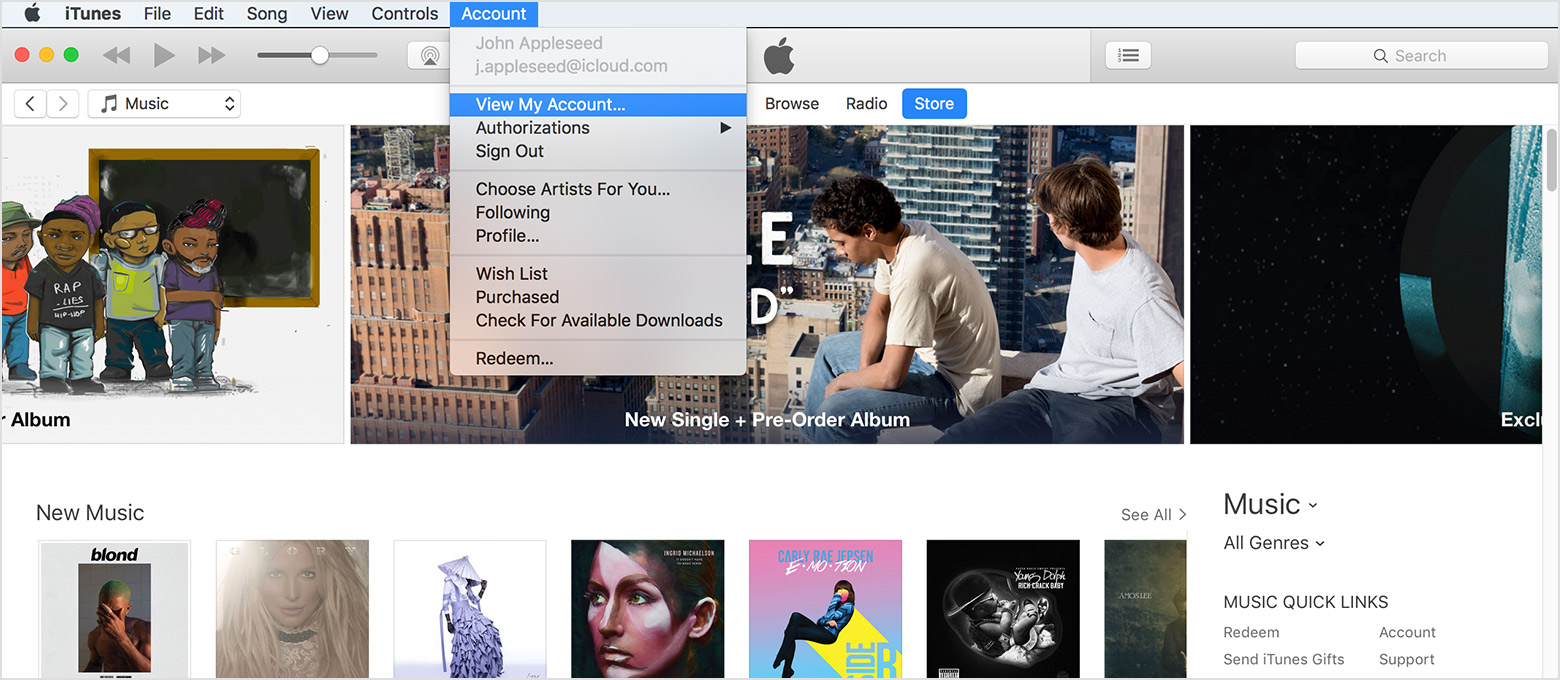The width and height of the screenshot is (1560, 680).
Task: Click Send iTunes Gifts quick link
Action: click(1284, 659)
